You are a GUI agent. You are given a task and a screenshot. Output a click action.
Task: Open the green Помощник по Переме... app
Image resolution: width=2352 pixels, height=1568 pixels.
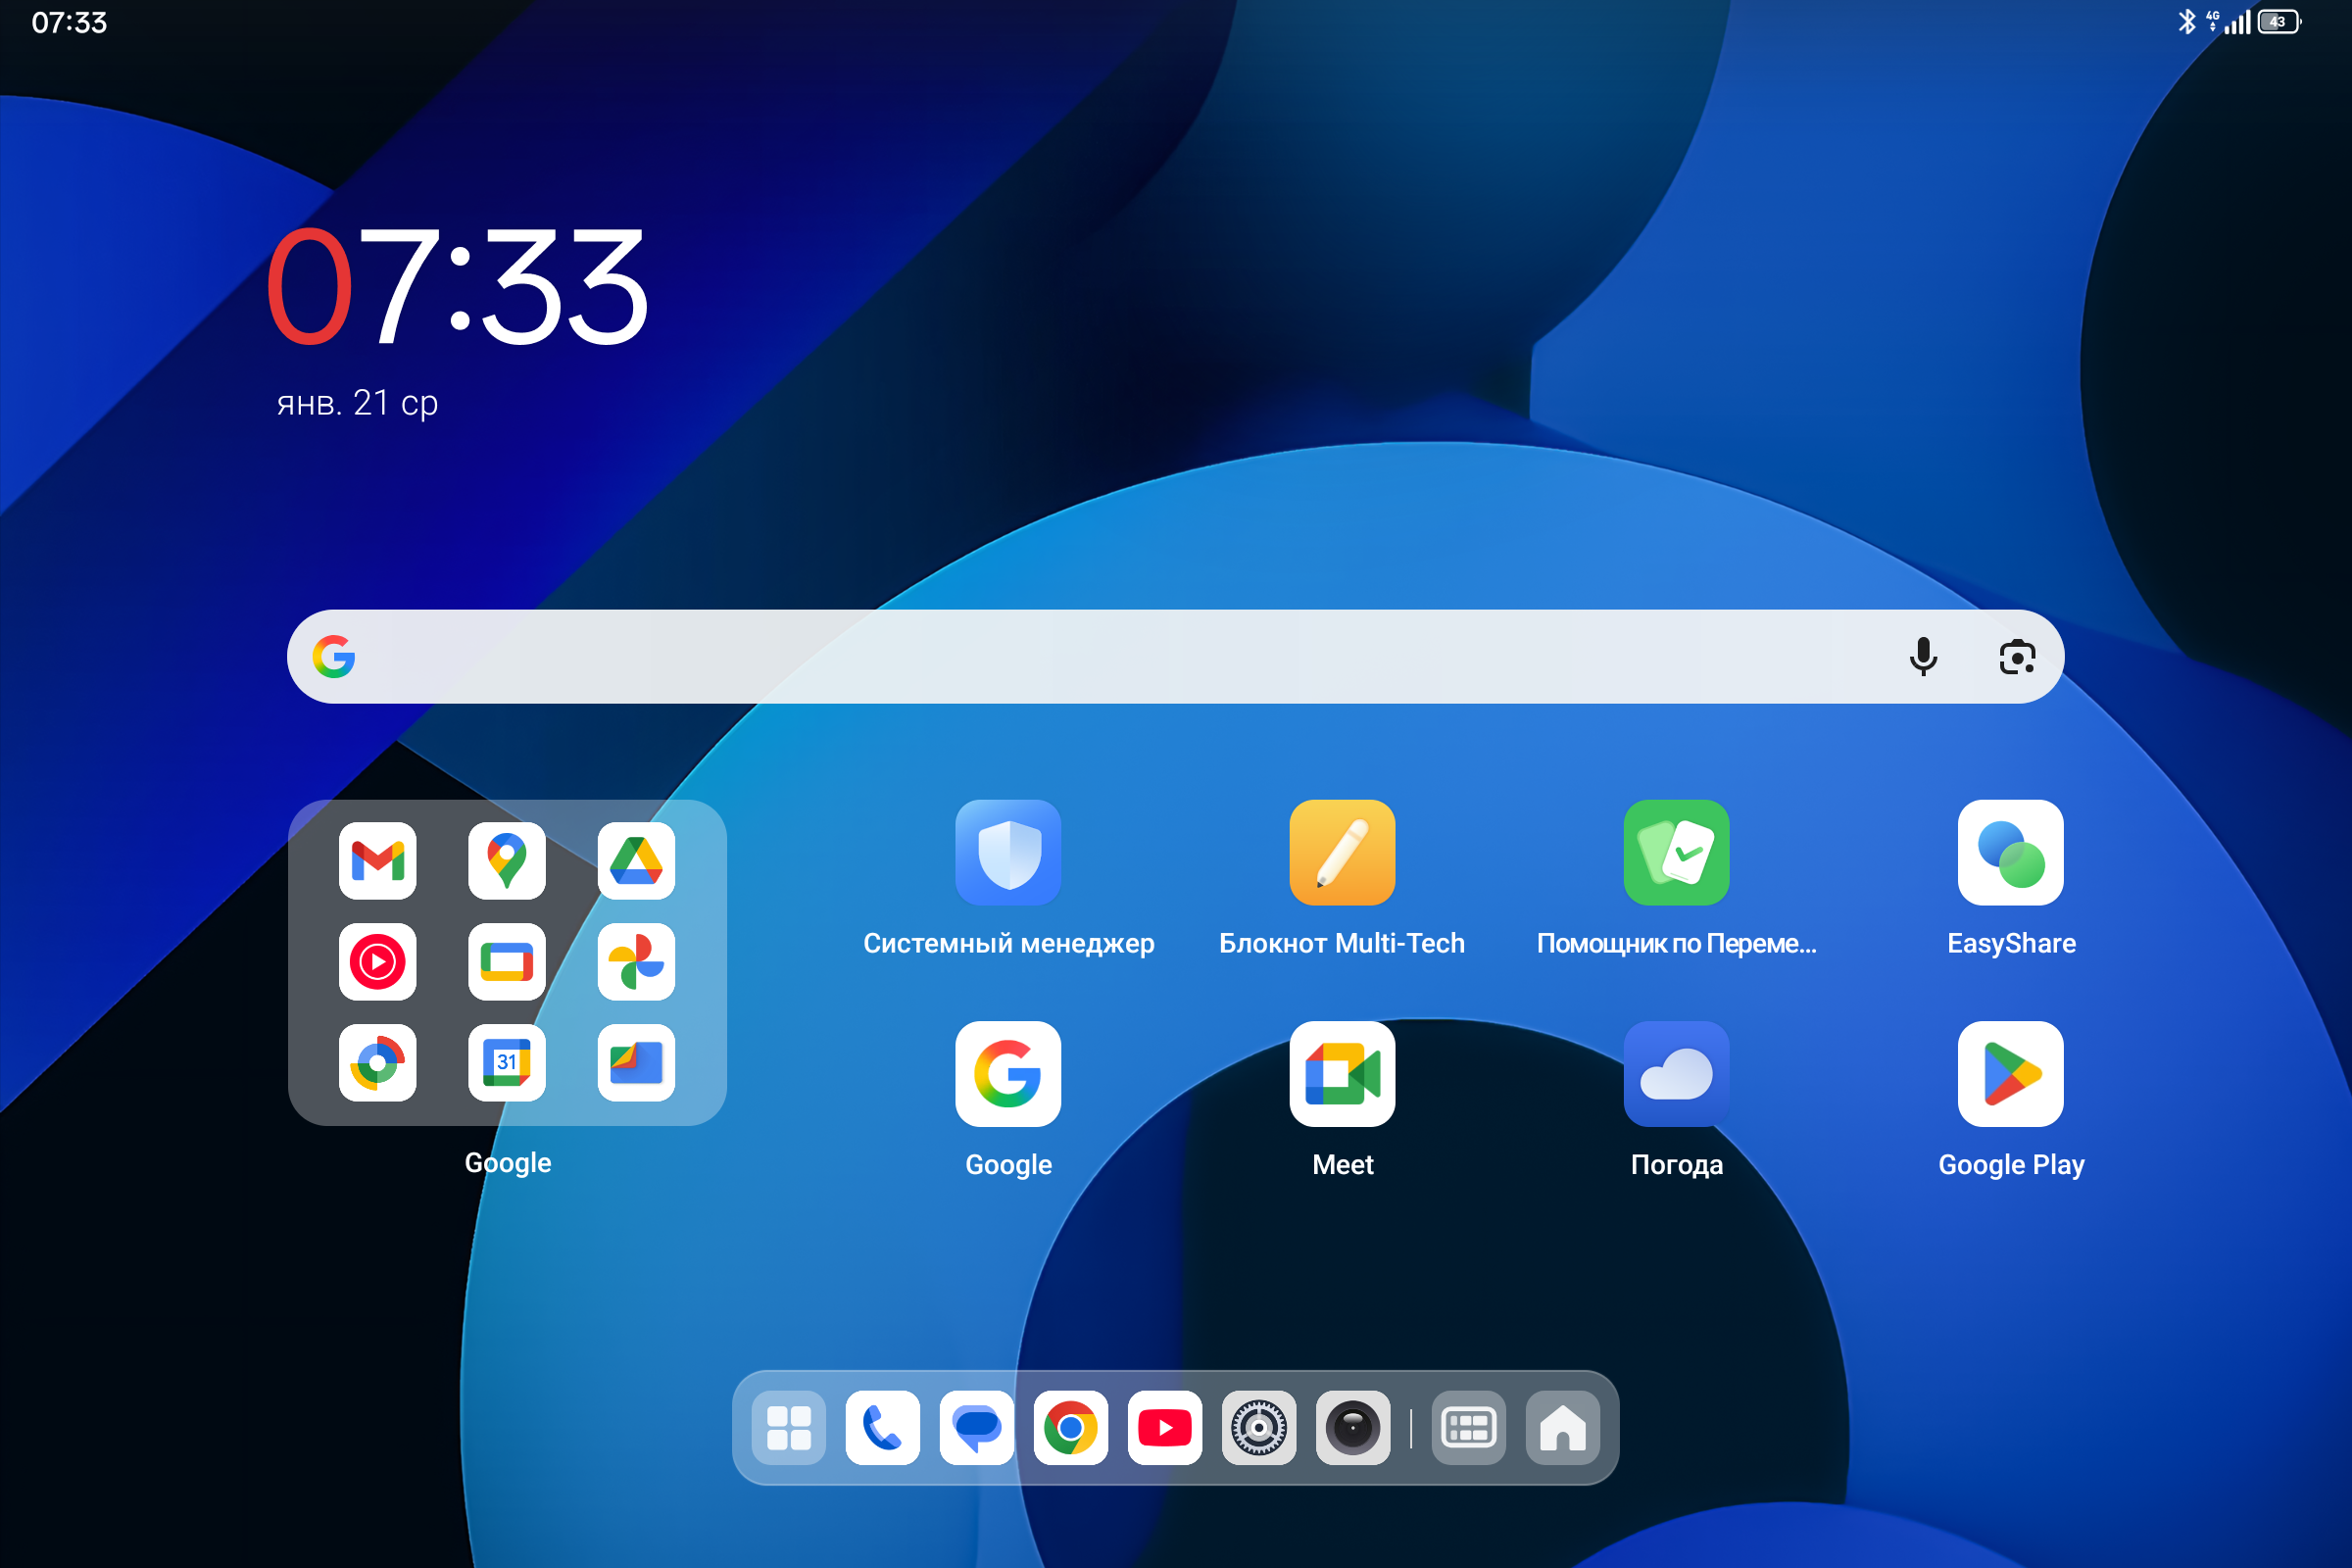pos(1676,852)
